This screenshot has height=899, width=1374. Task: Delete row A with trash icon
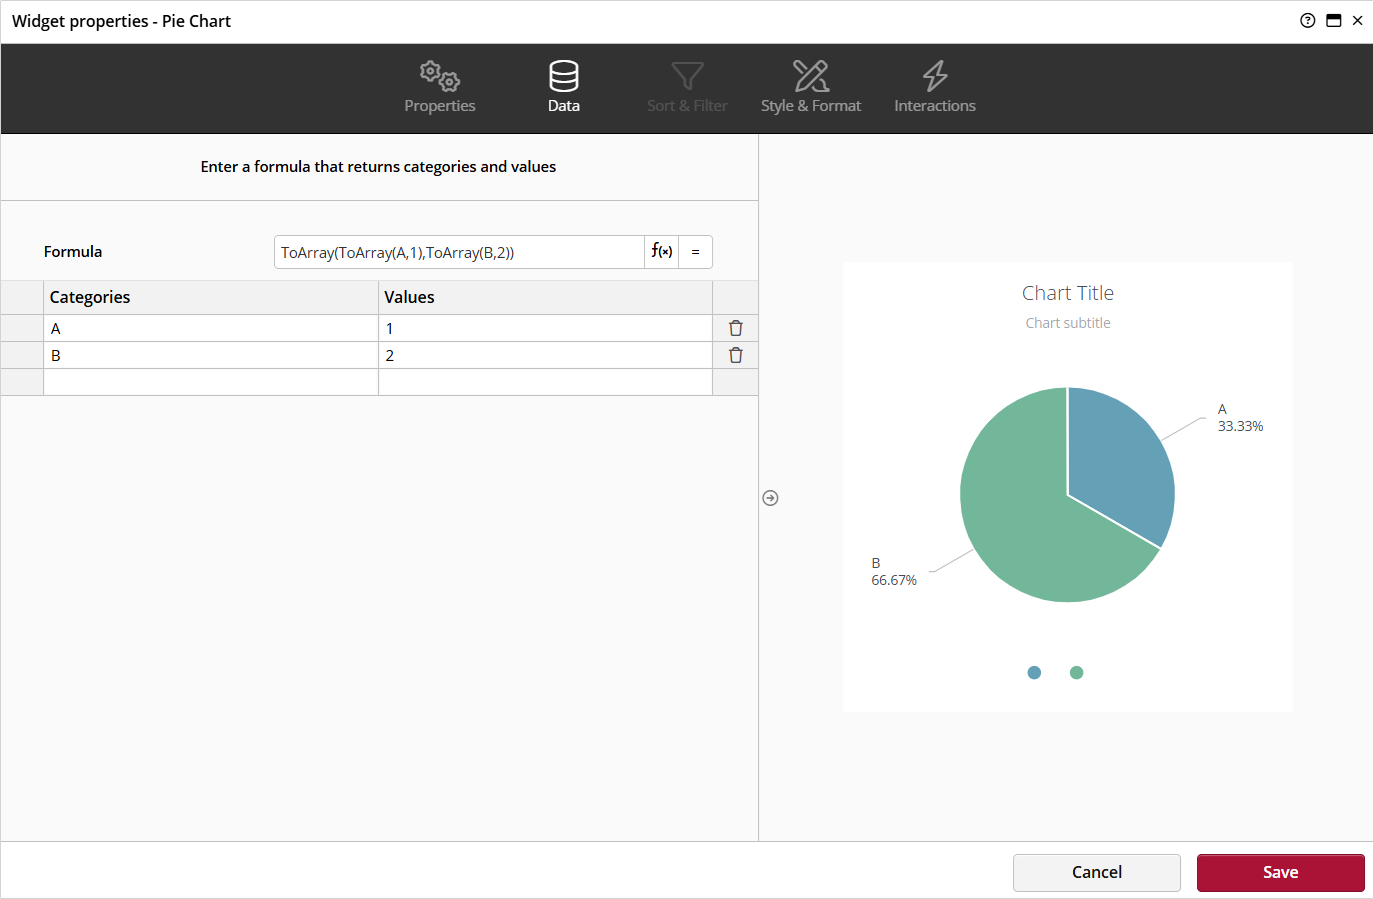(x=736, y=328)
